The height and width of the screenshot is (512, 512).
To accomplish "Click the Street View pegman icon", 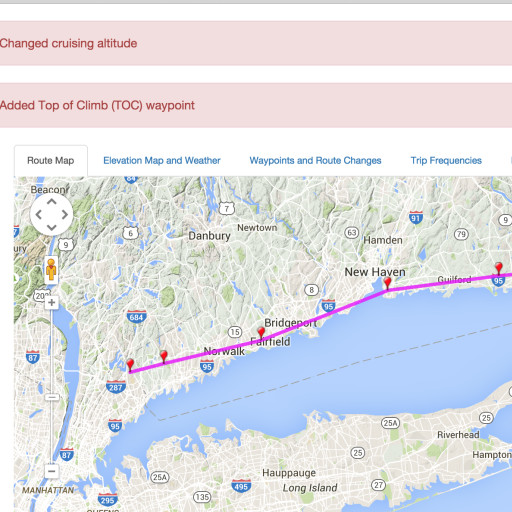I will pos(51,270).
